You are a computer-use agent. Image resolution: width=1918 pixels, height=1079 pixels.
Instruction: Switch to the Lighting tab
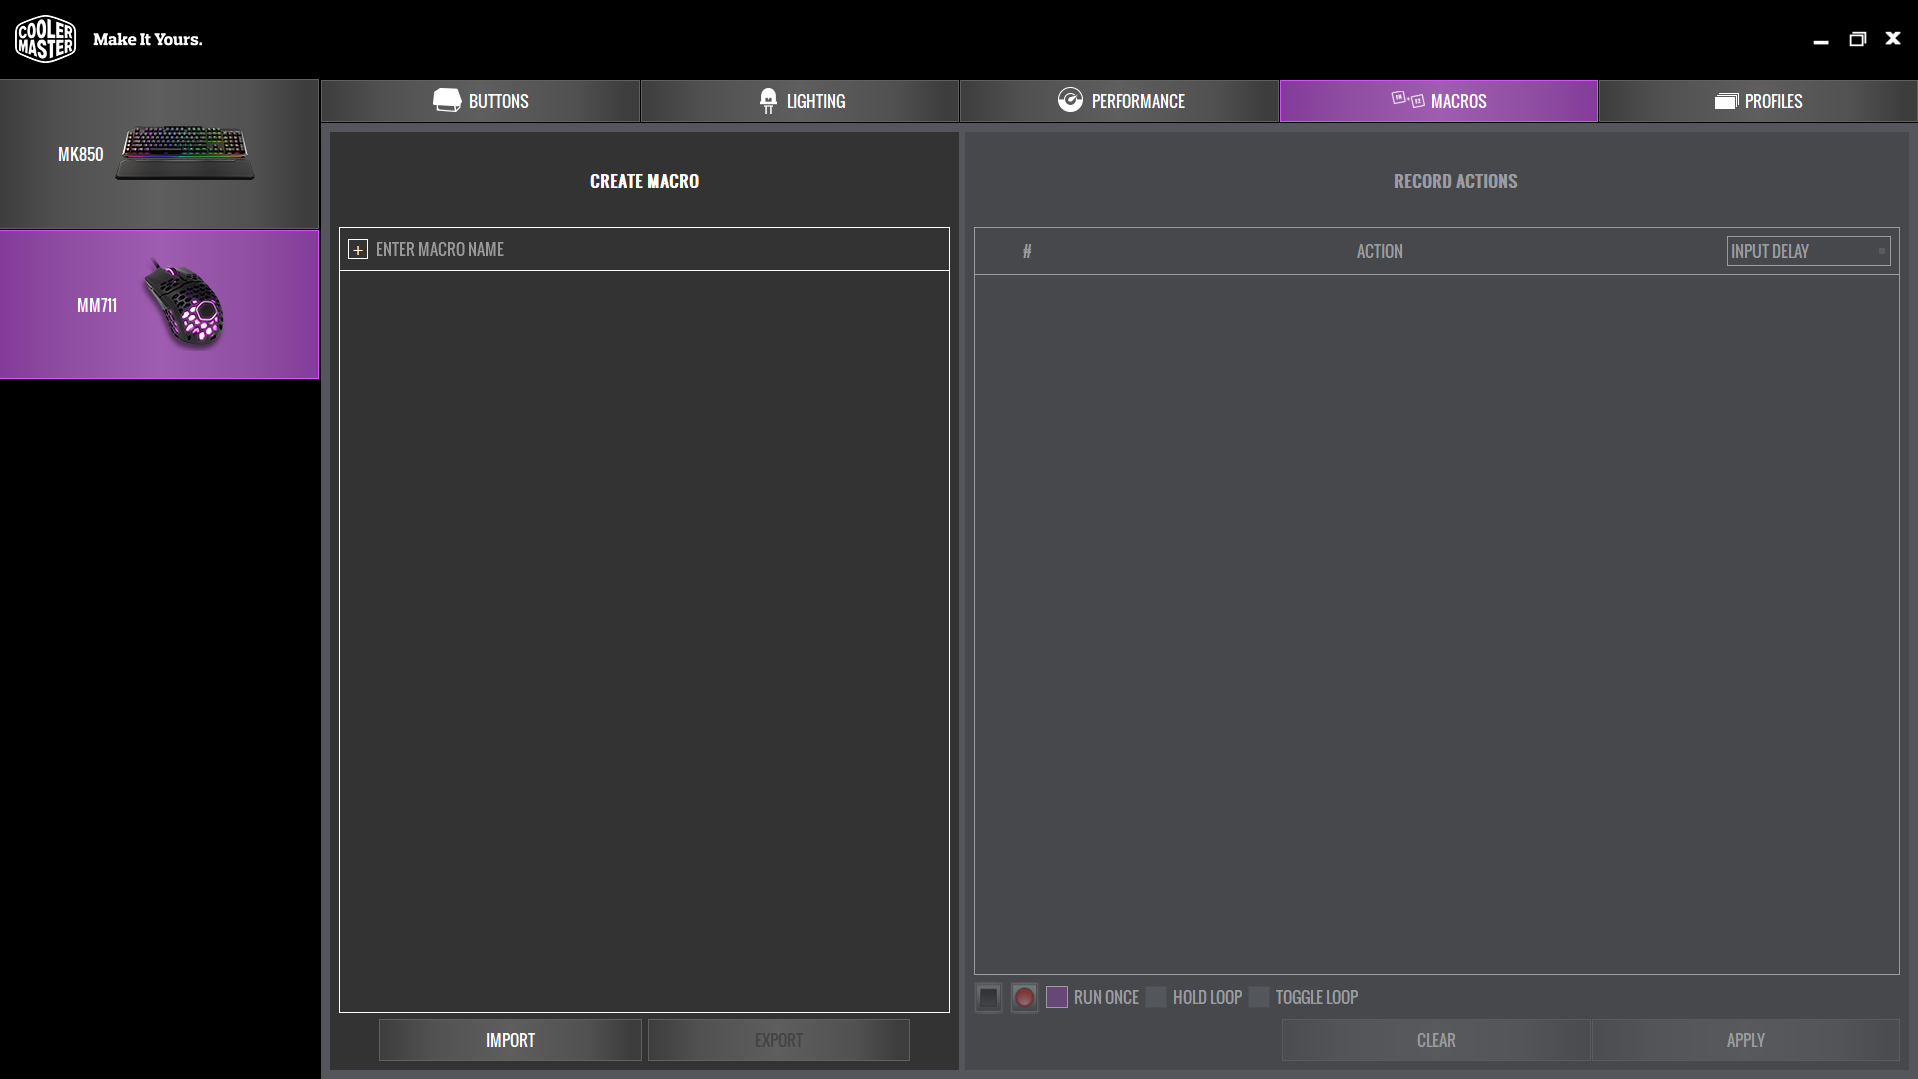click(800, 101)
